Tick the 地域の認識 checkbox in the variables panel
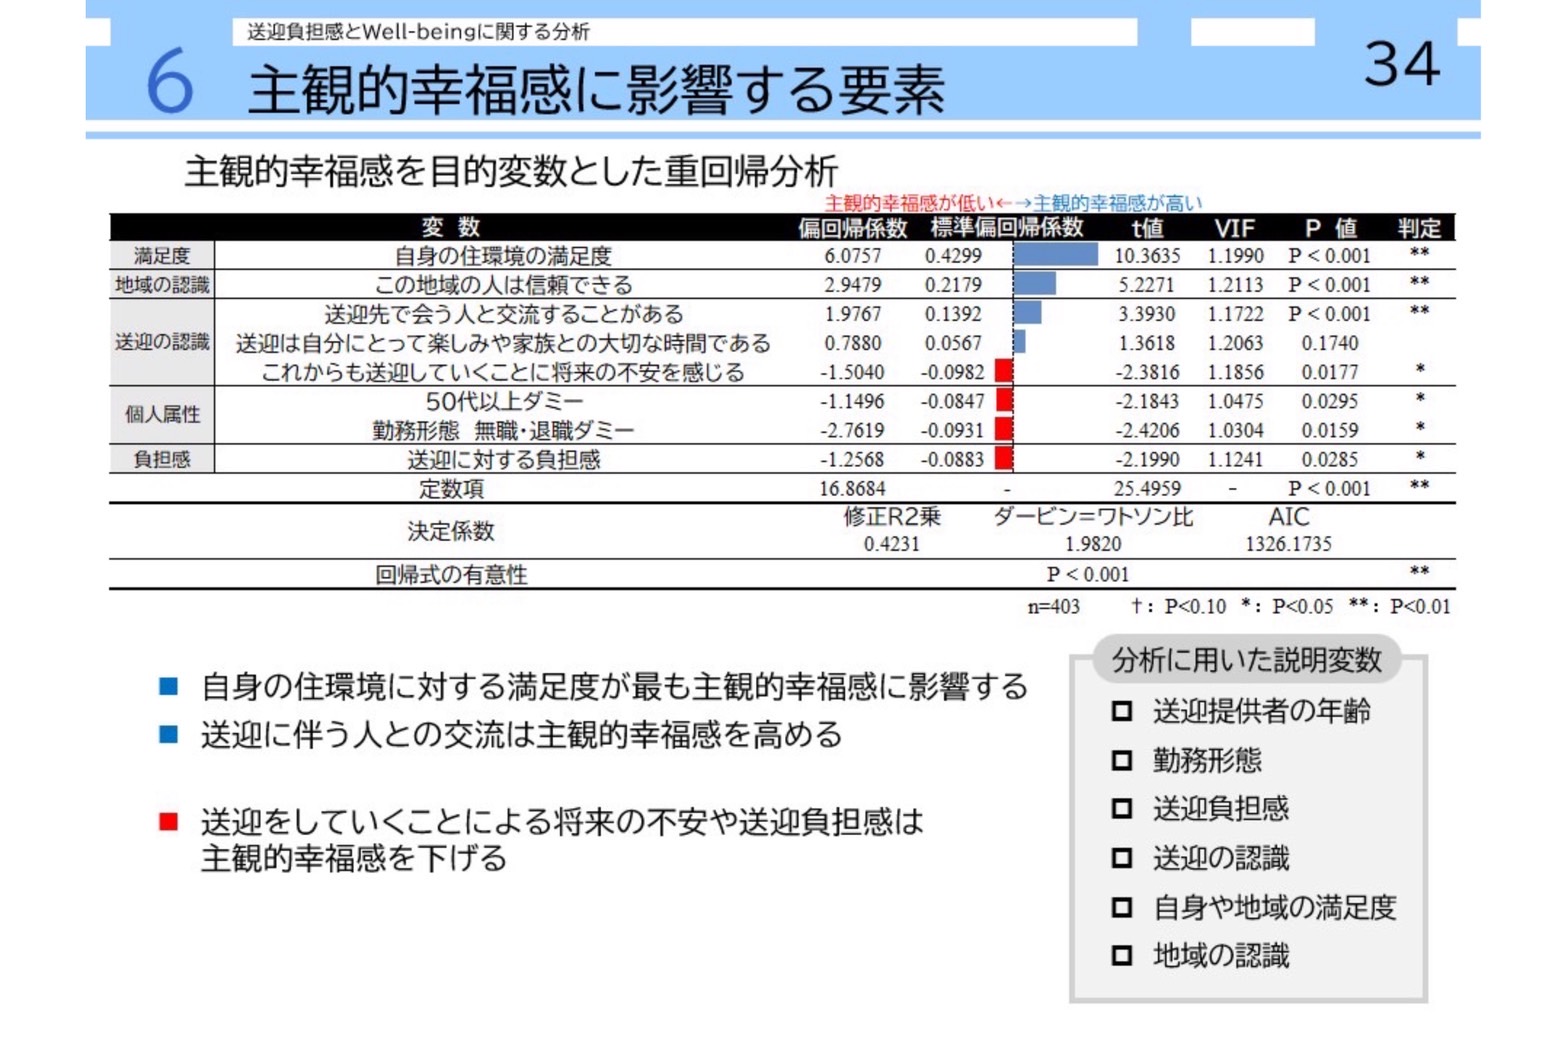Image resolution: width=1567 pixels, height=1045 pixels. 1122,956
